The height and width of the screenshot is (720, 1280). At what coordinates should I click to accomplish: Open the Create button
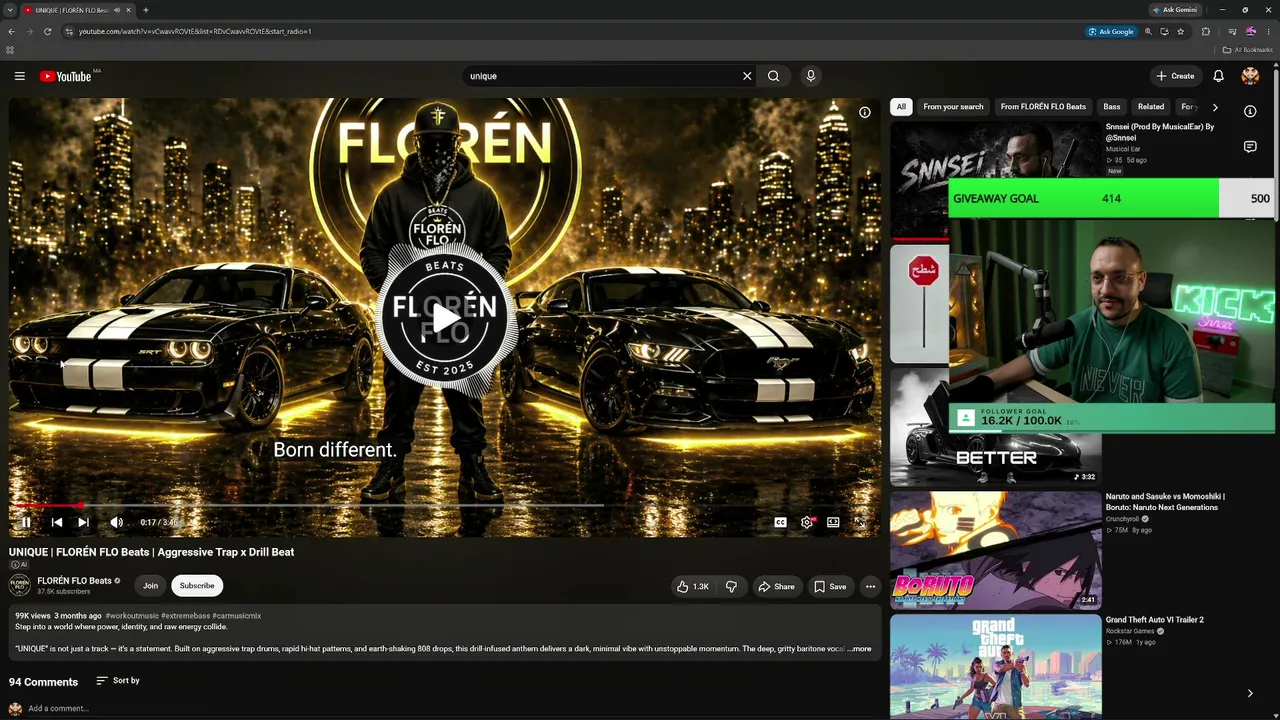point(1175,76)
